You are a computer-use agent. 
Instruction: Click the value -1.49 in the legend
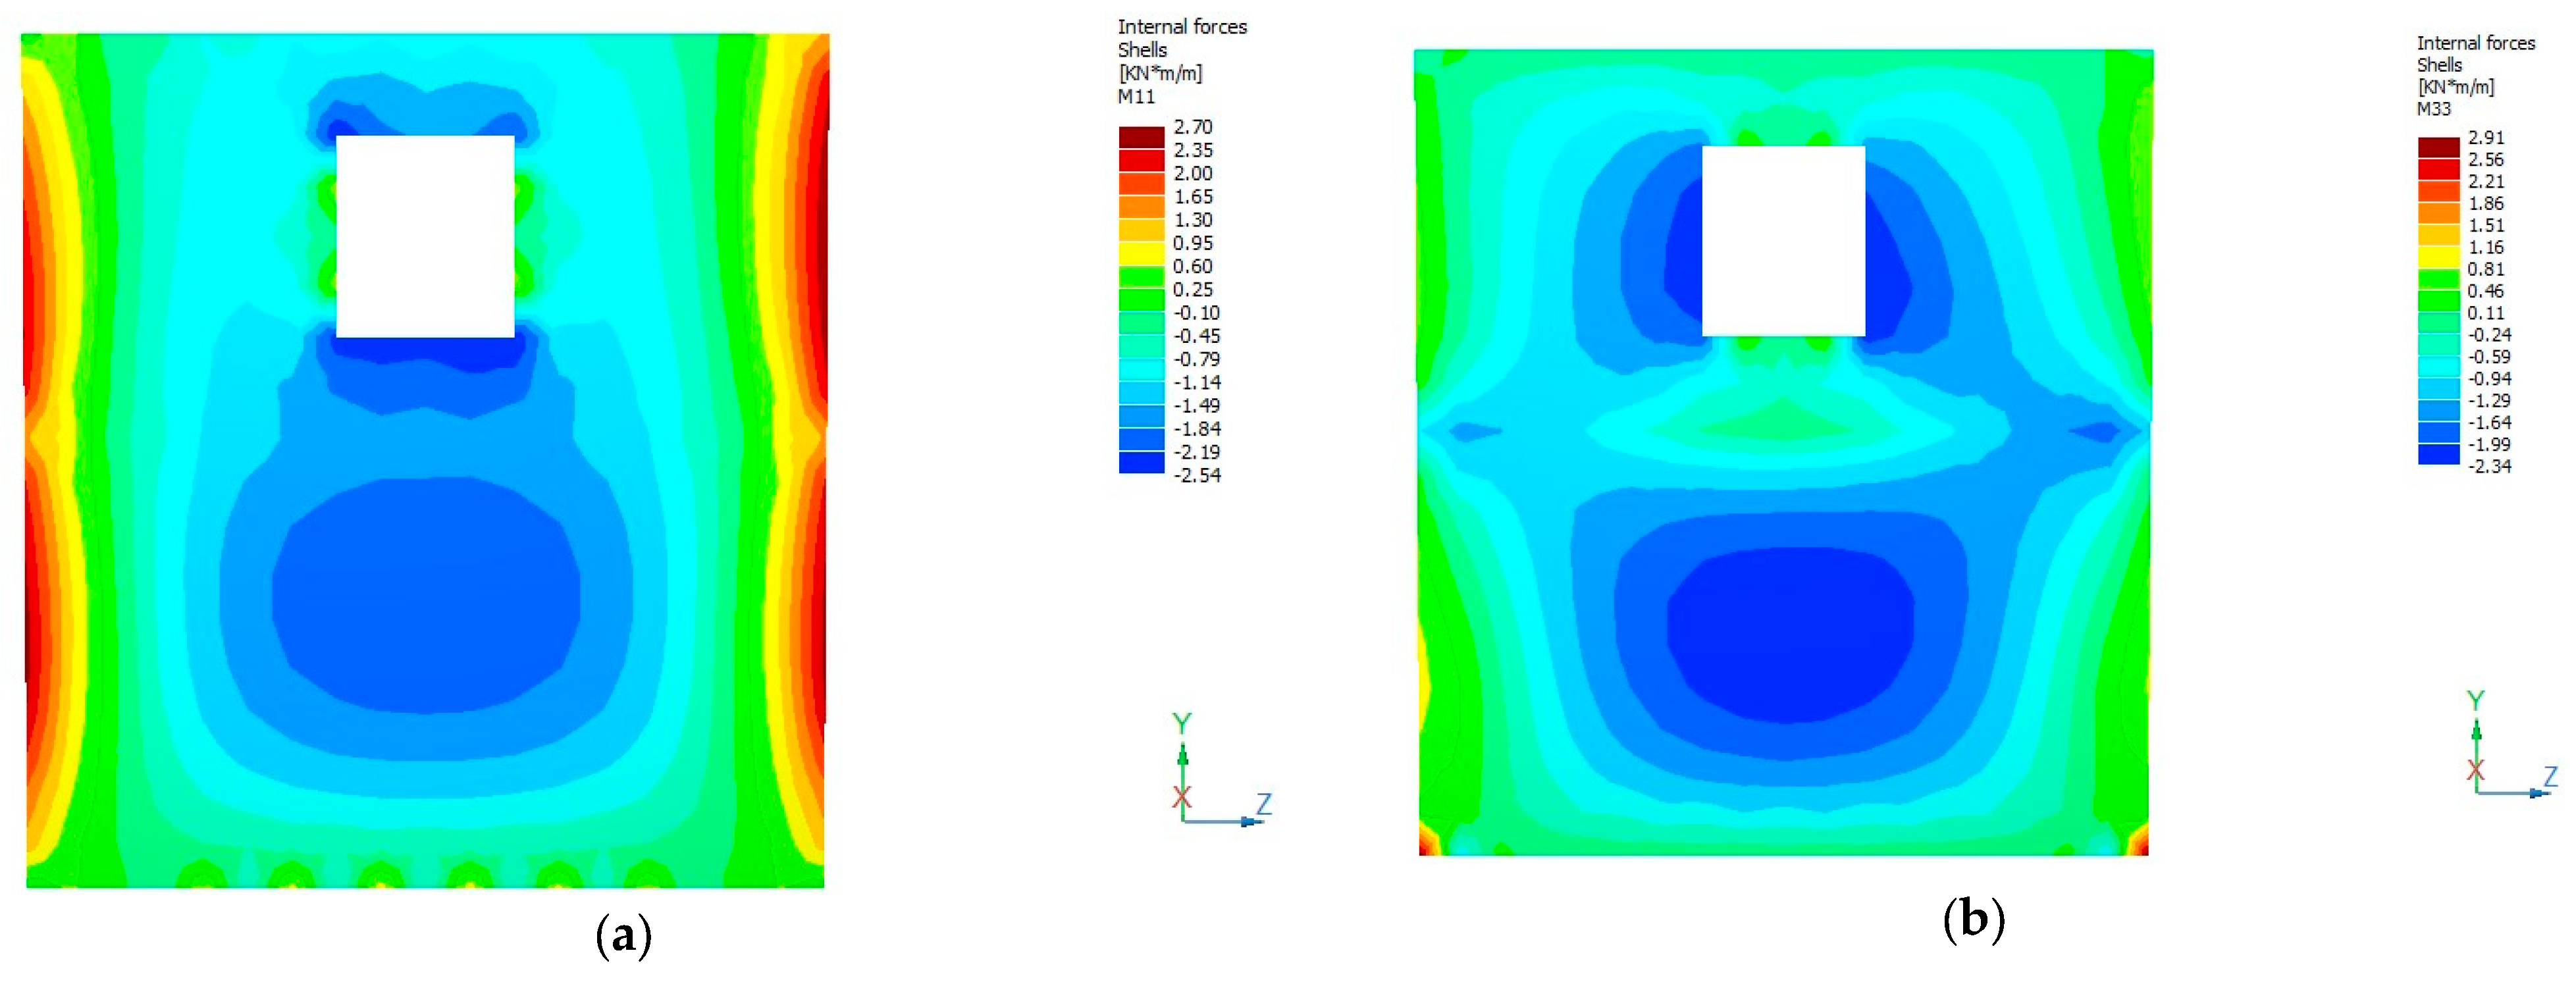pos(1196,406)
